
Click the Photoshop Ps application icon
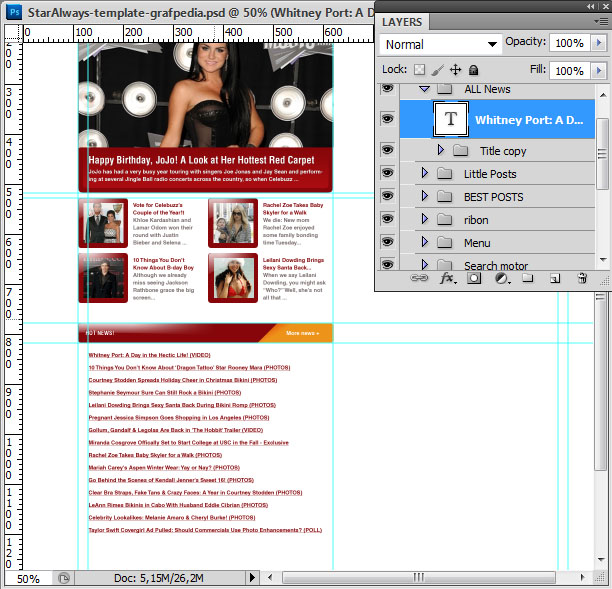point(14,12)
